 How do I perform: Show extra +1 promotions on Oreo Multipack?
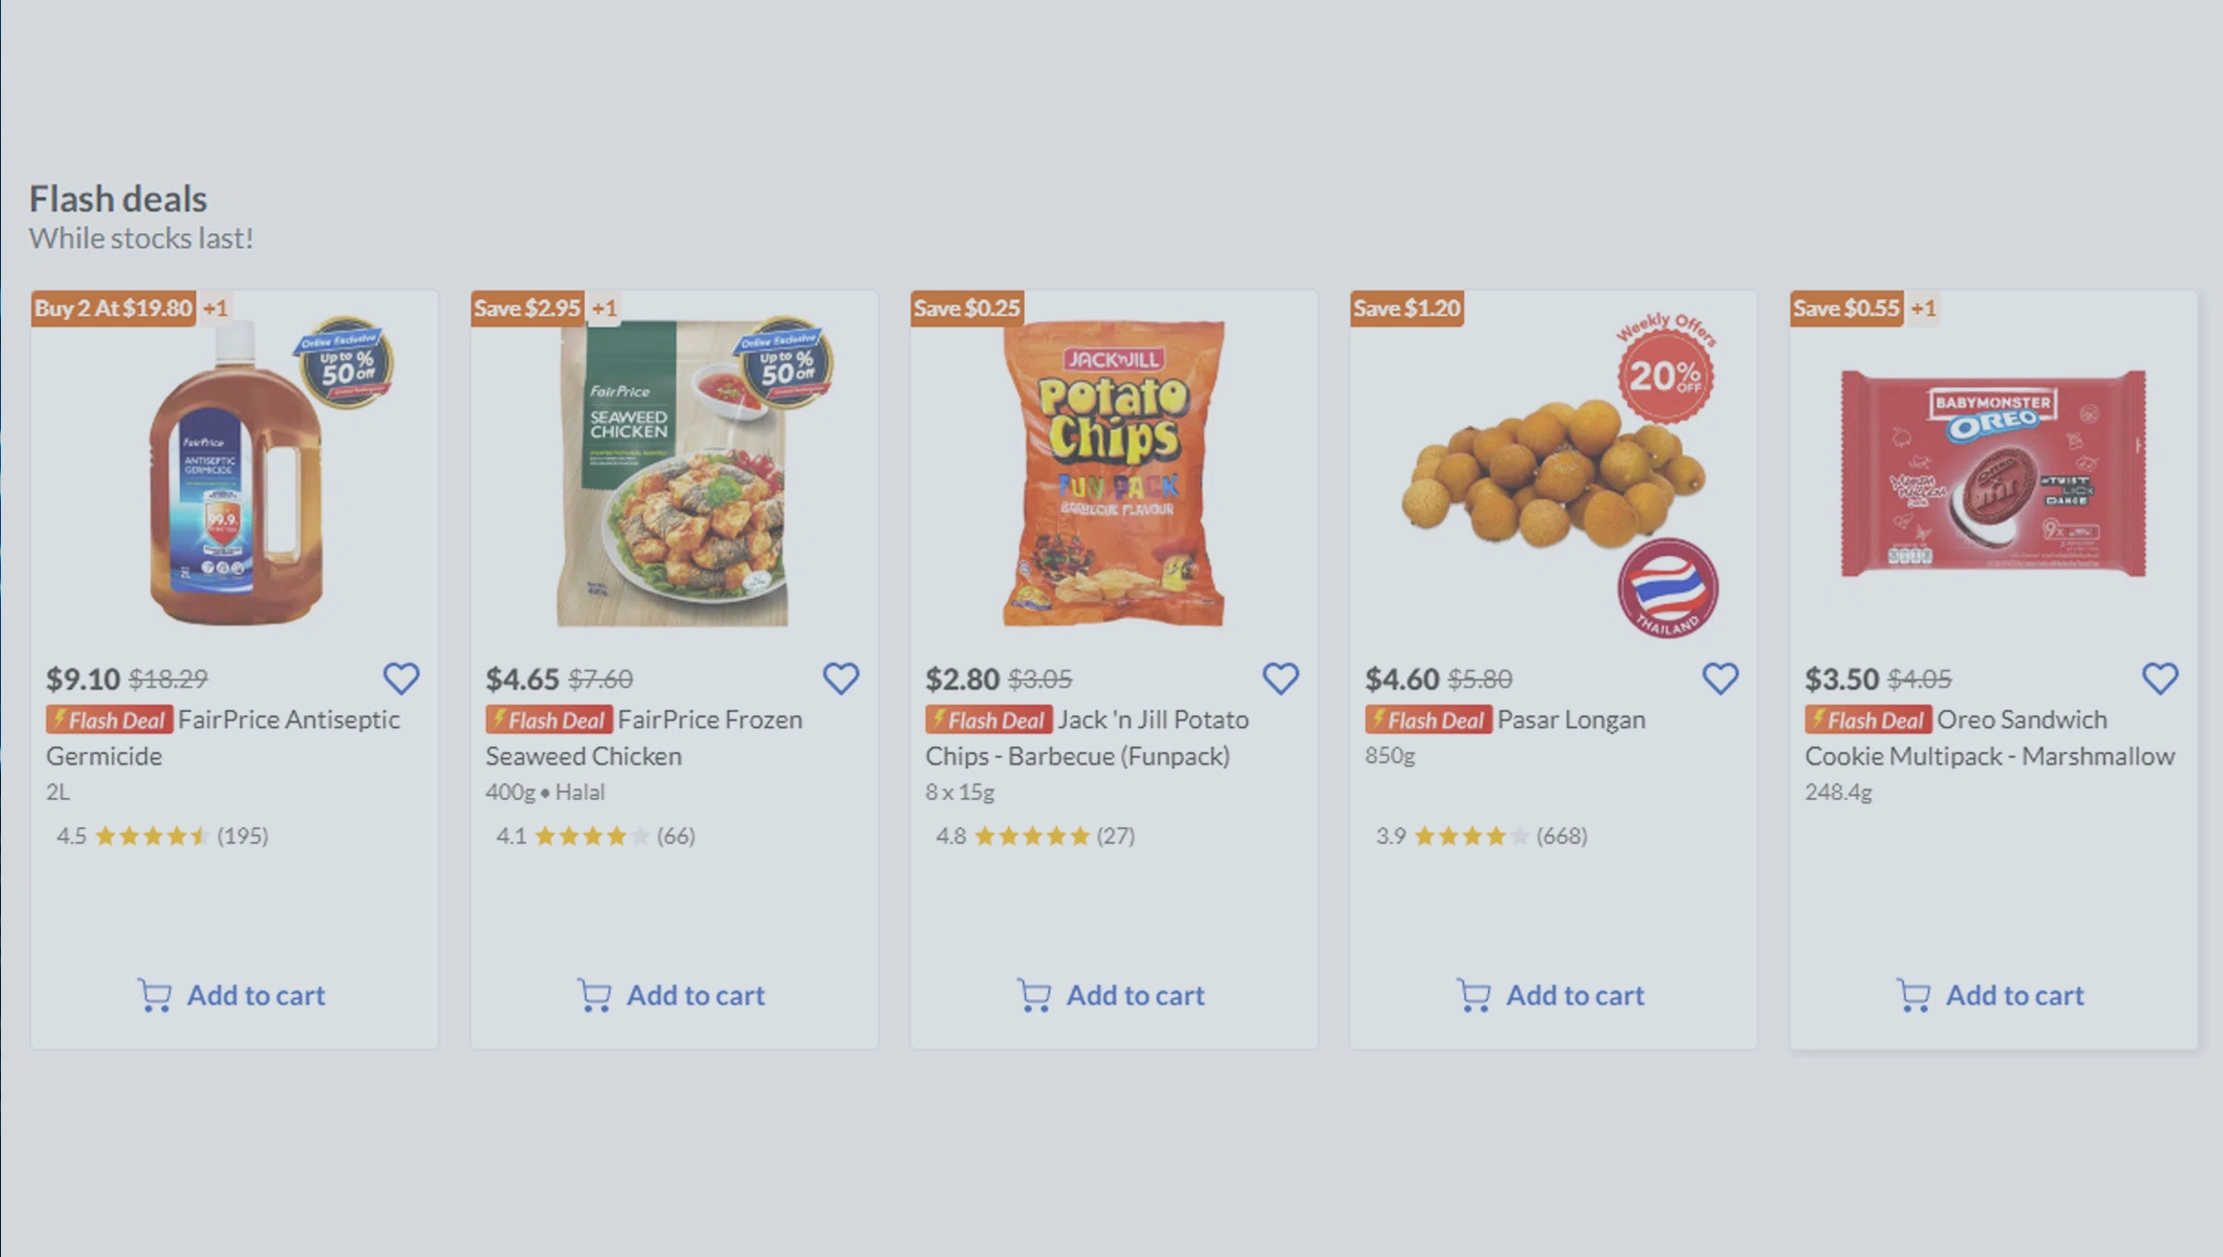pos(1923,308)
